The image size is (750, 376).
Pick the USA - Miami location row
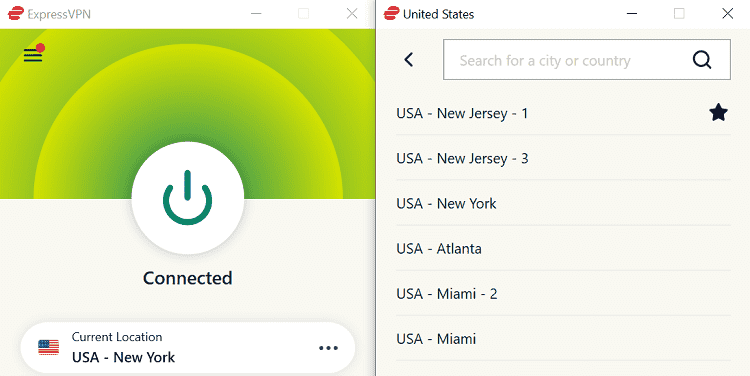click(x=563, y=339)
